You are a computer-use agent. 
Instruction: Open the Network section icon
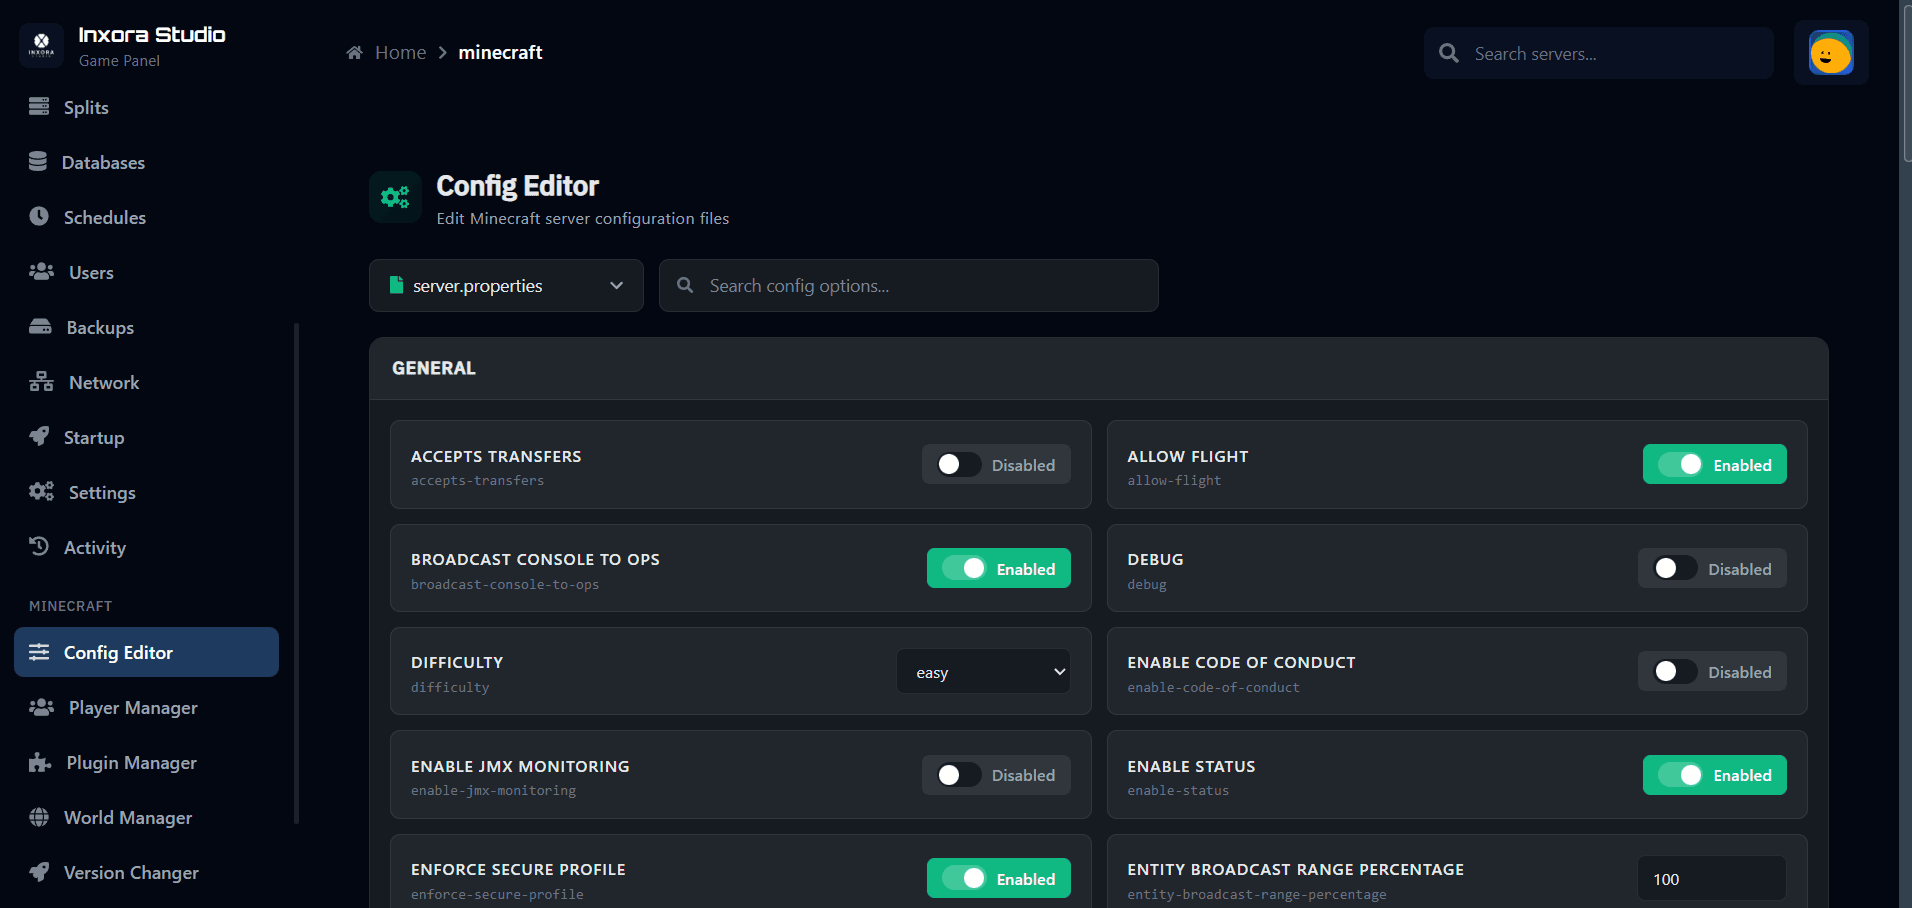tap(40, 381)
